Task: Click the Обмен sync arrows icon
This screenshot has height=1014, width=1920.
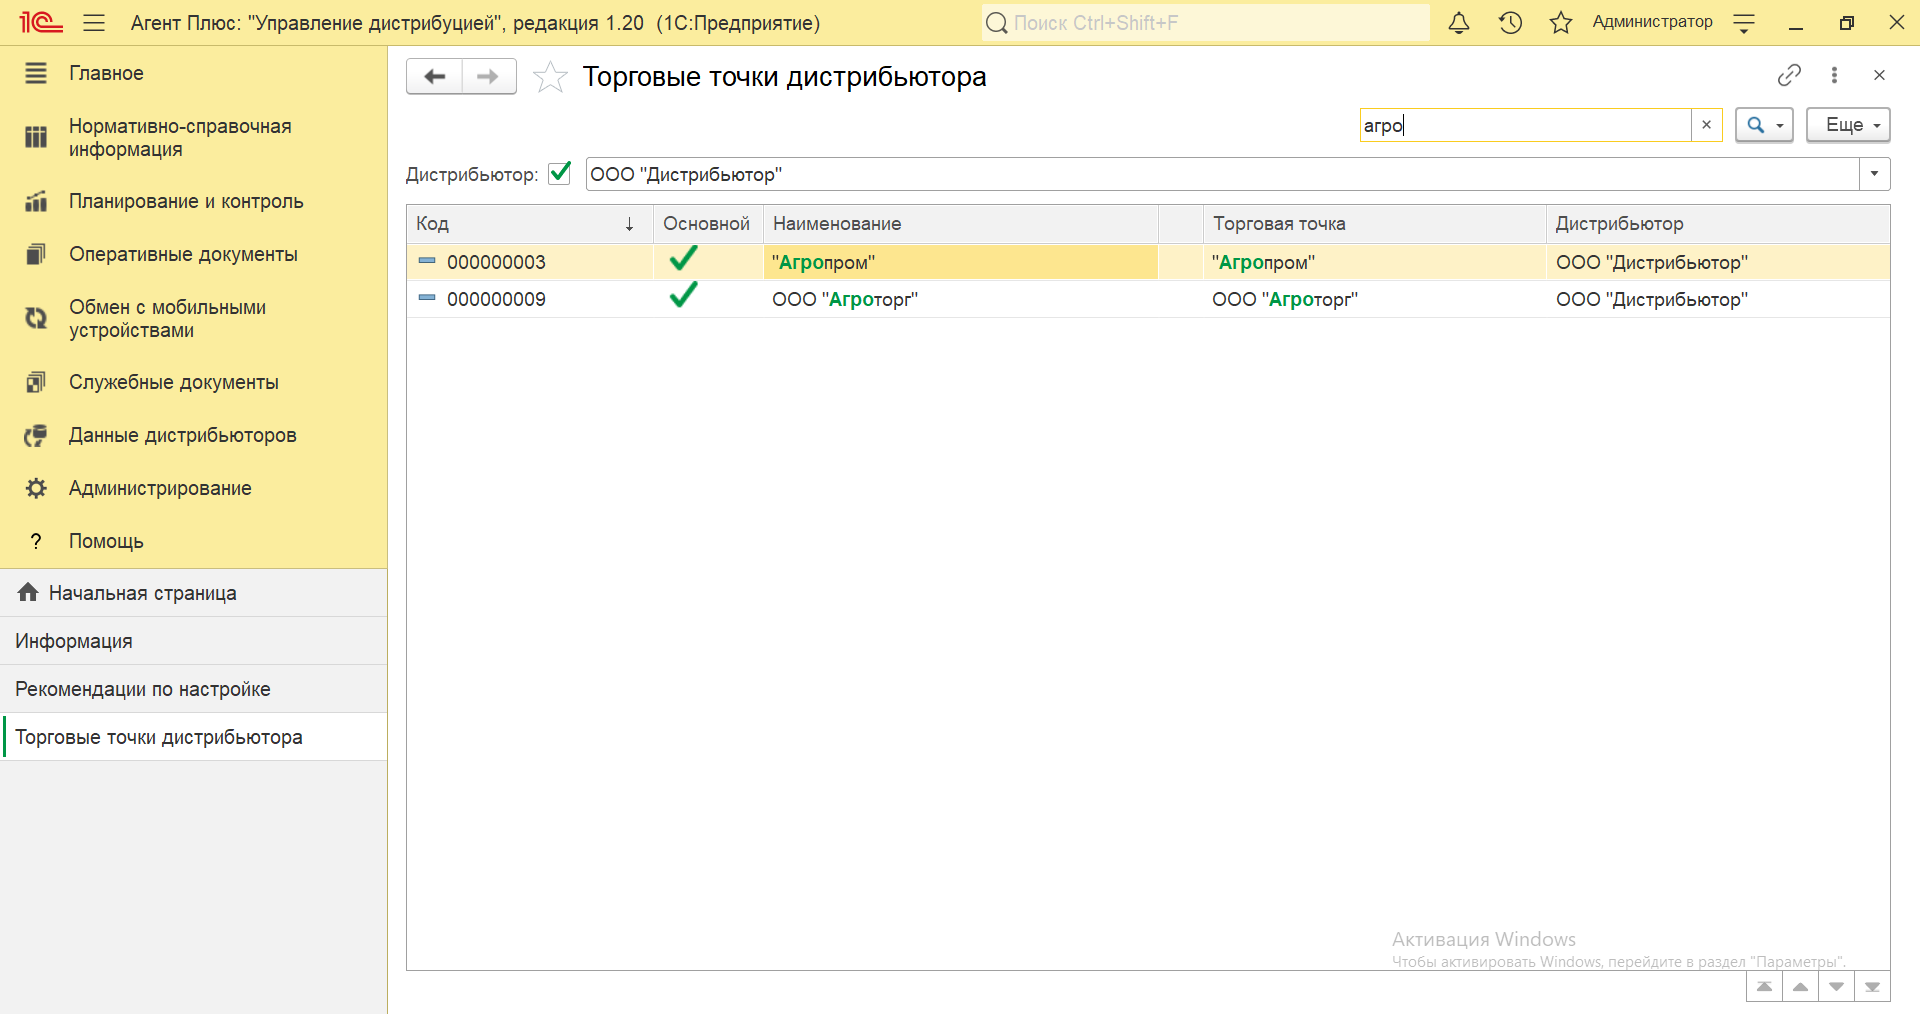Action: (x=36, y=318)
